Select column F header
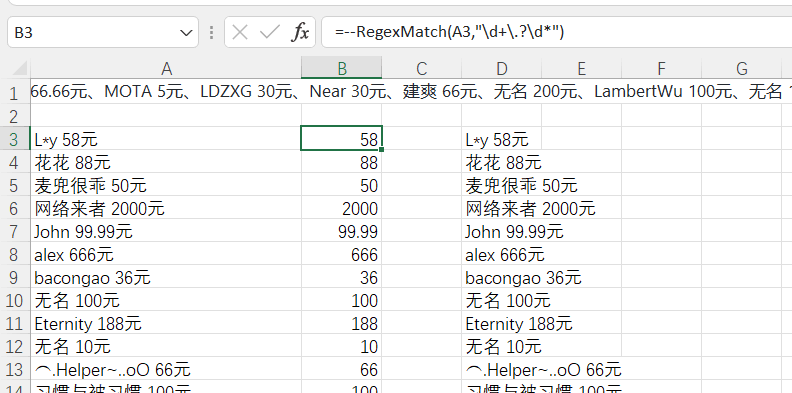 pyautogui.click(x=661, y=68)
